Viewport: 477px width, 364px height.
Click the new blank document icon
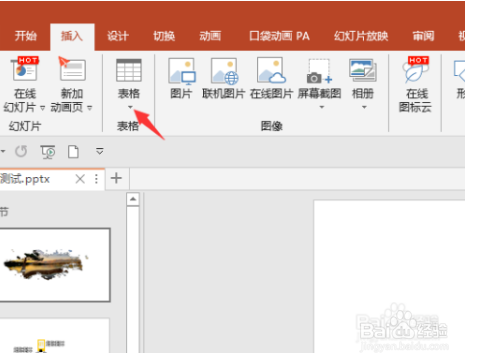click(73, 152)
